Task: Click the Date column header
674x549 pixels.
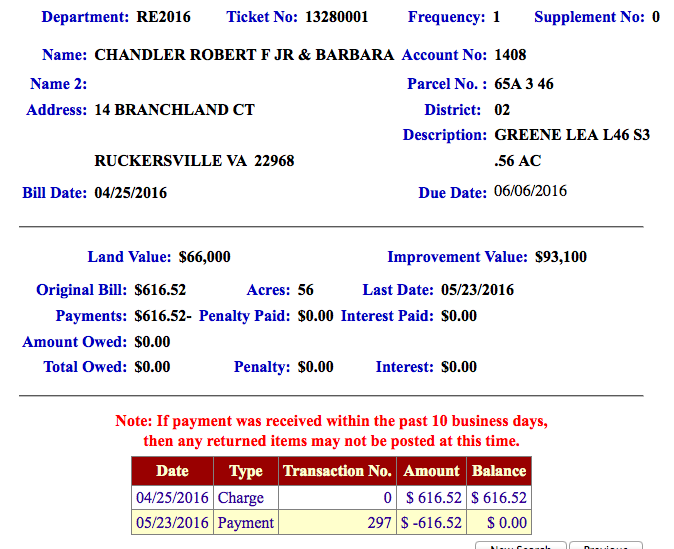Action: (172, 471)
